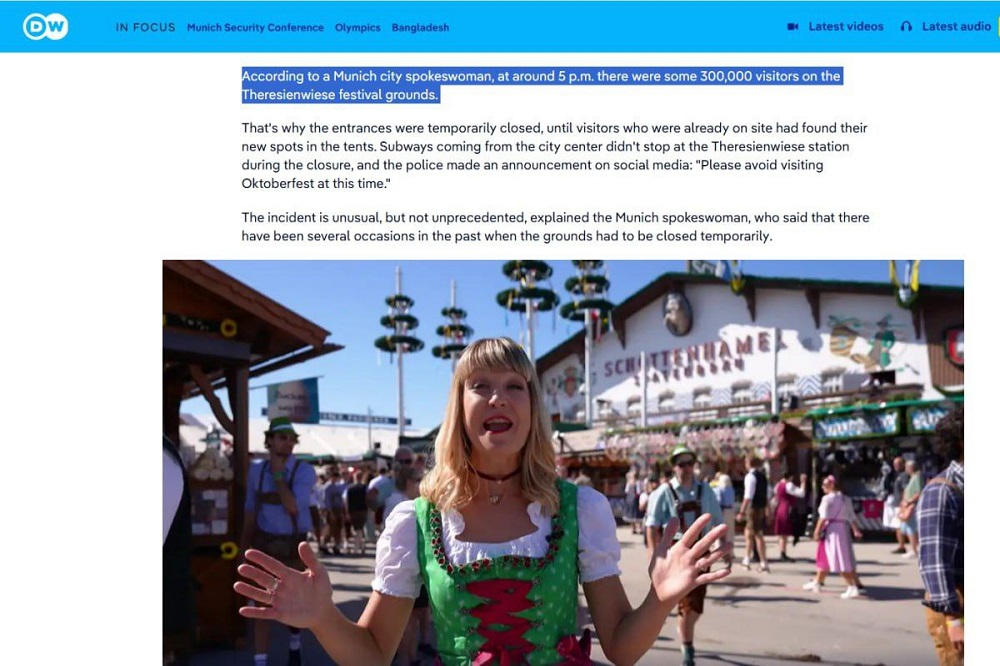The height and width of the screenshot is (666, 1000).
Task: Open Latest audio in the header
Action: coord(956,26)
